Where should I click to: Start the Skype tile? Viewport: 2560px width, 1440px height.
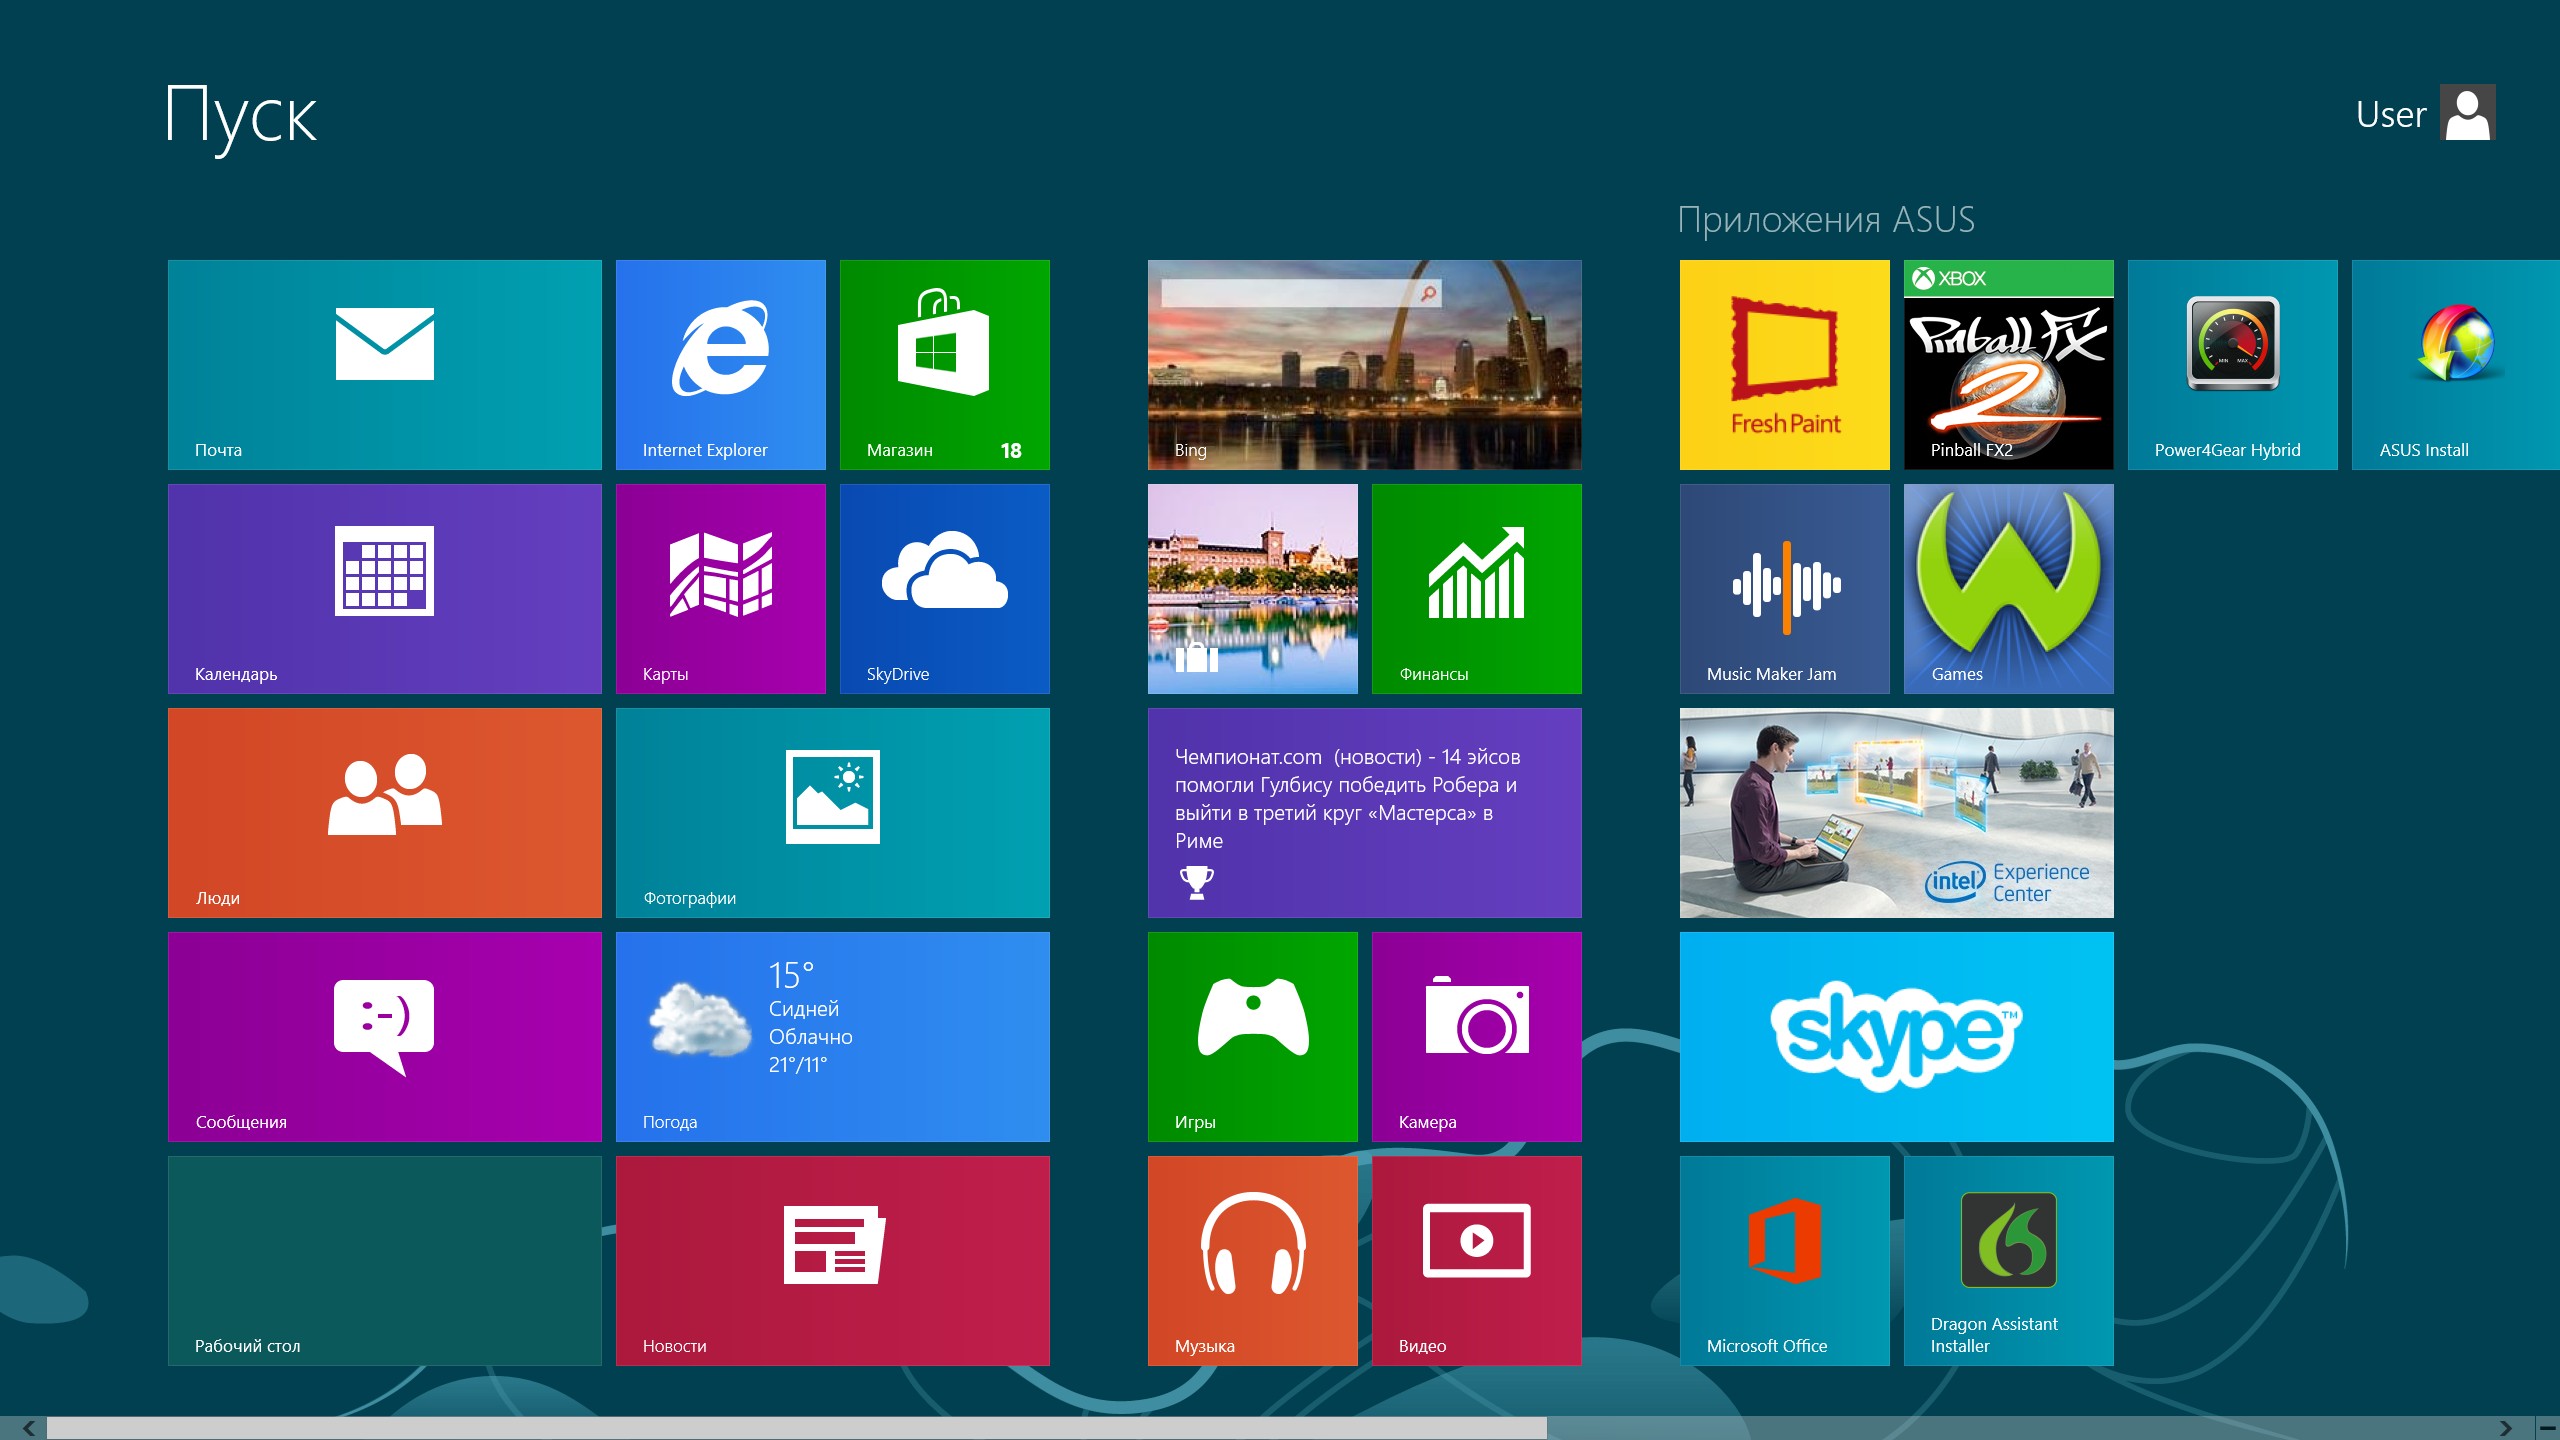point(1896,1037)
